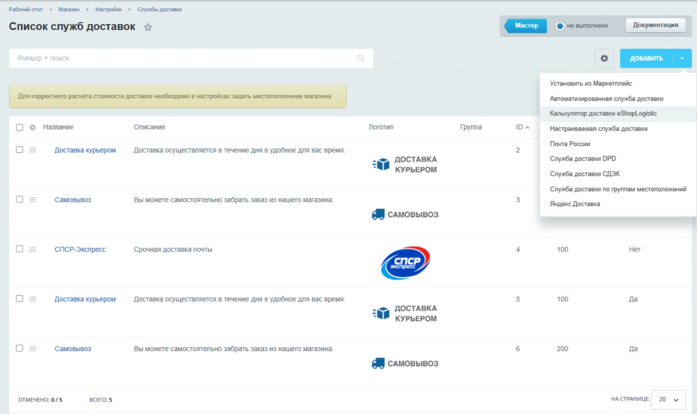Open the СПСР-Экспресс link
The width and height of the screenshot is (697, 414).
coord(80,249)
